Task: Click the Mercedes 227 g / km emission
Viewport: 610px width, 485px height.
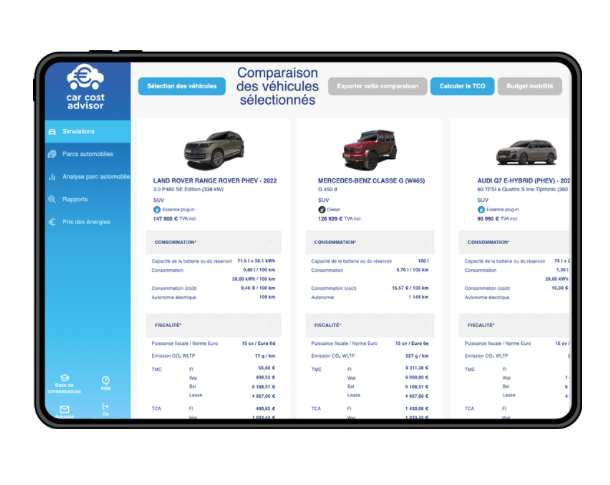Action: coord(417,356)
